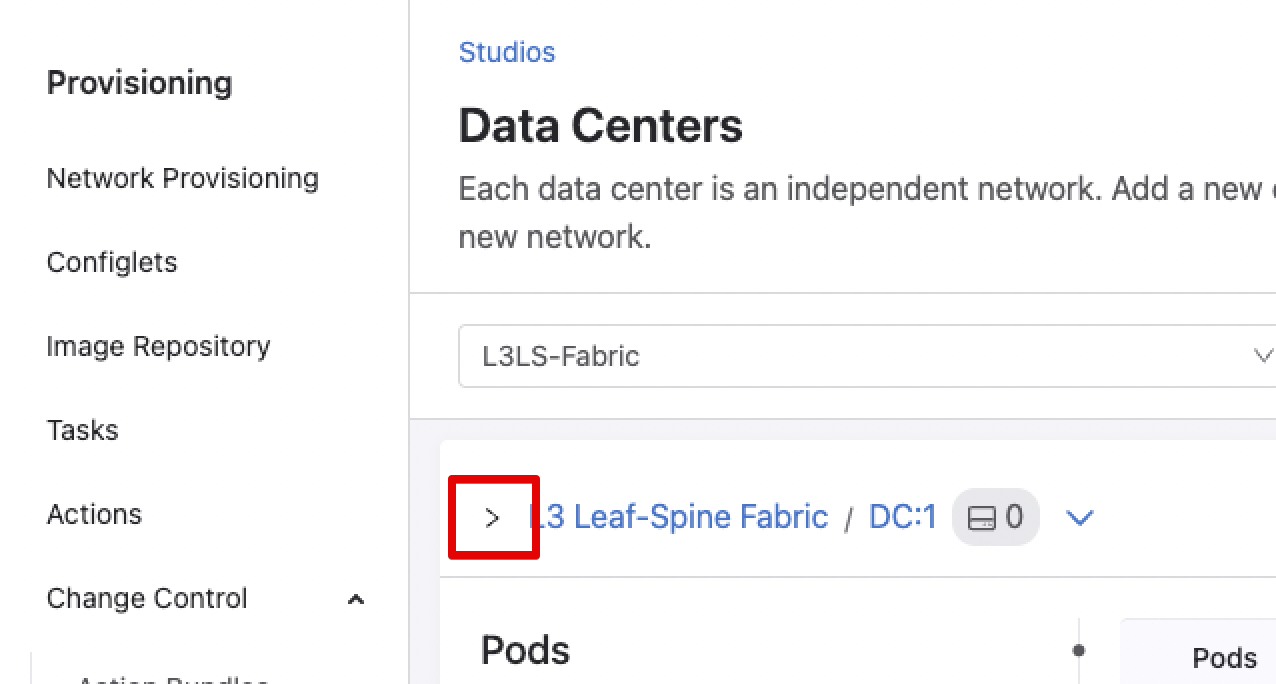Click the Change Control sidebar label
Viewport: 1276px width, 684px height.
click(147, 599)
